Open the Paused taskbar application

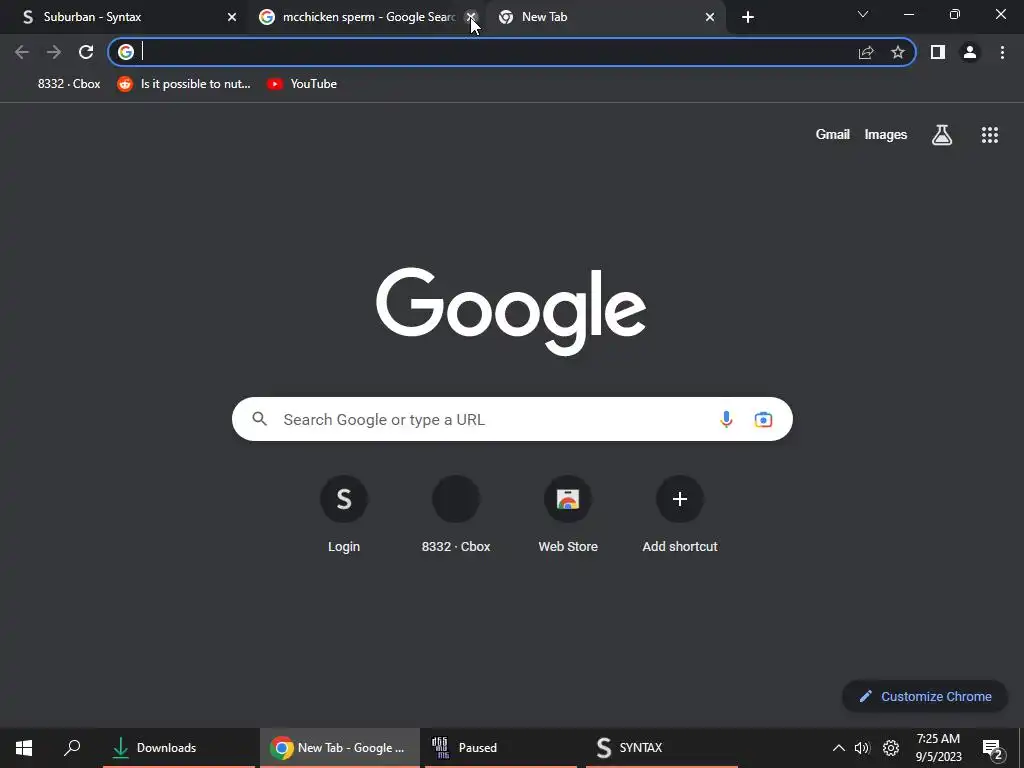[501, 748]
